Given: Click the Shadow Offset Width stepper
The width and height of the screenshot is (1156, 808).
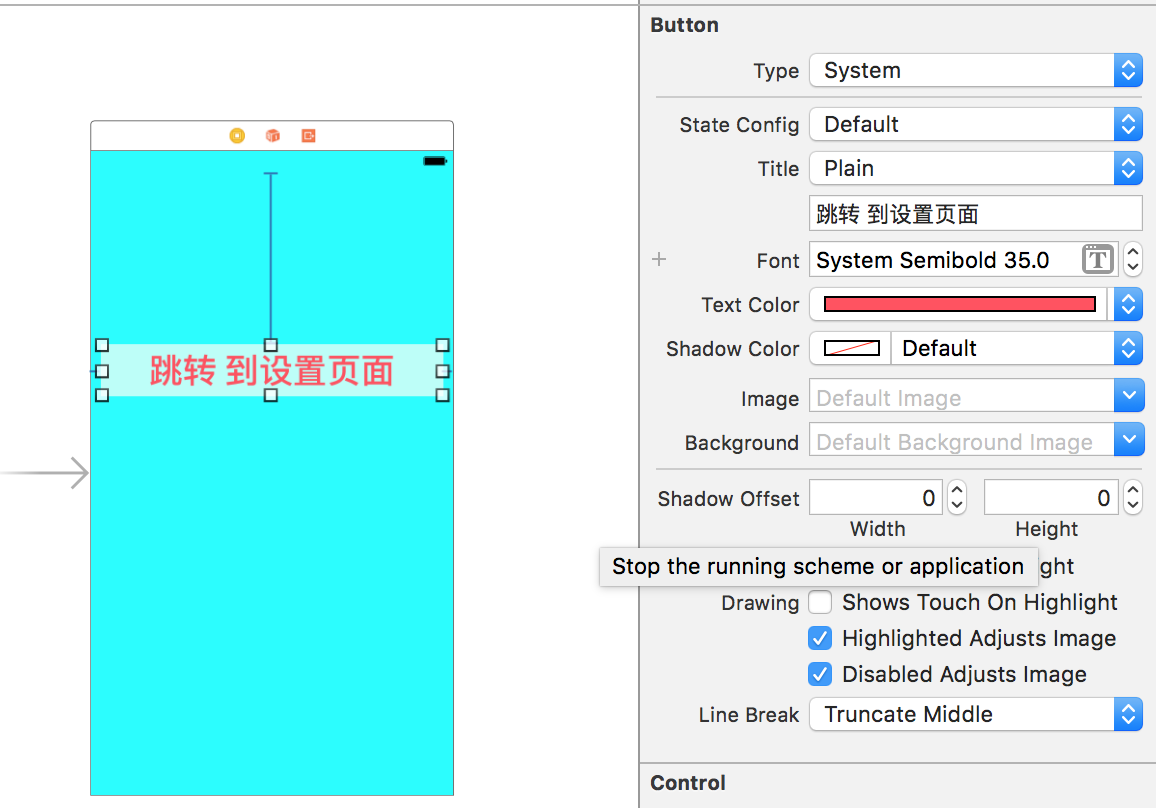Looking at the screenshot, I should point(957,498).
